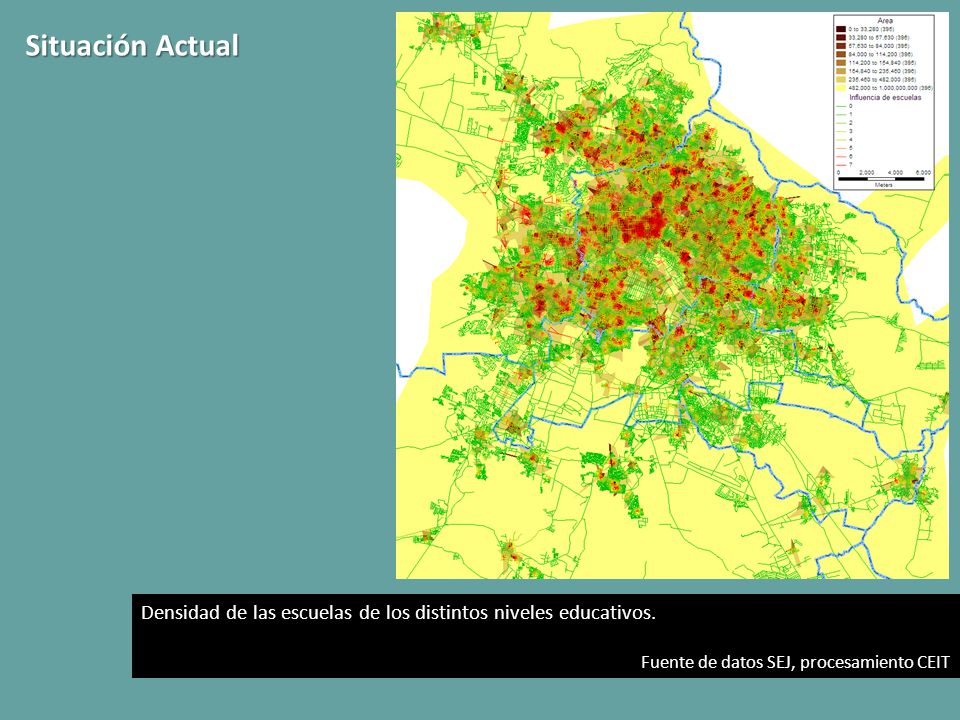Click swatch for 33,280 to 67,630

coord(841,37)
